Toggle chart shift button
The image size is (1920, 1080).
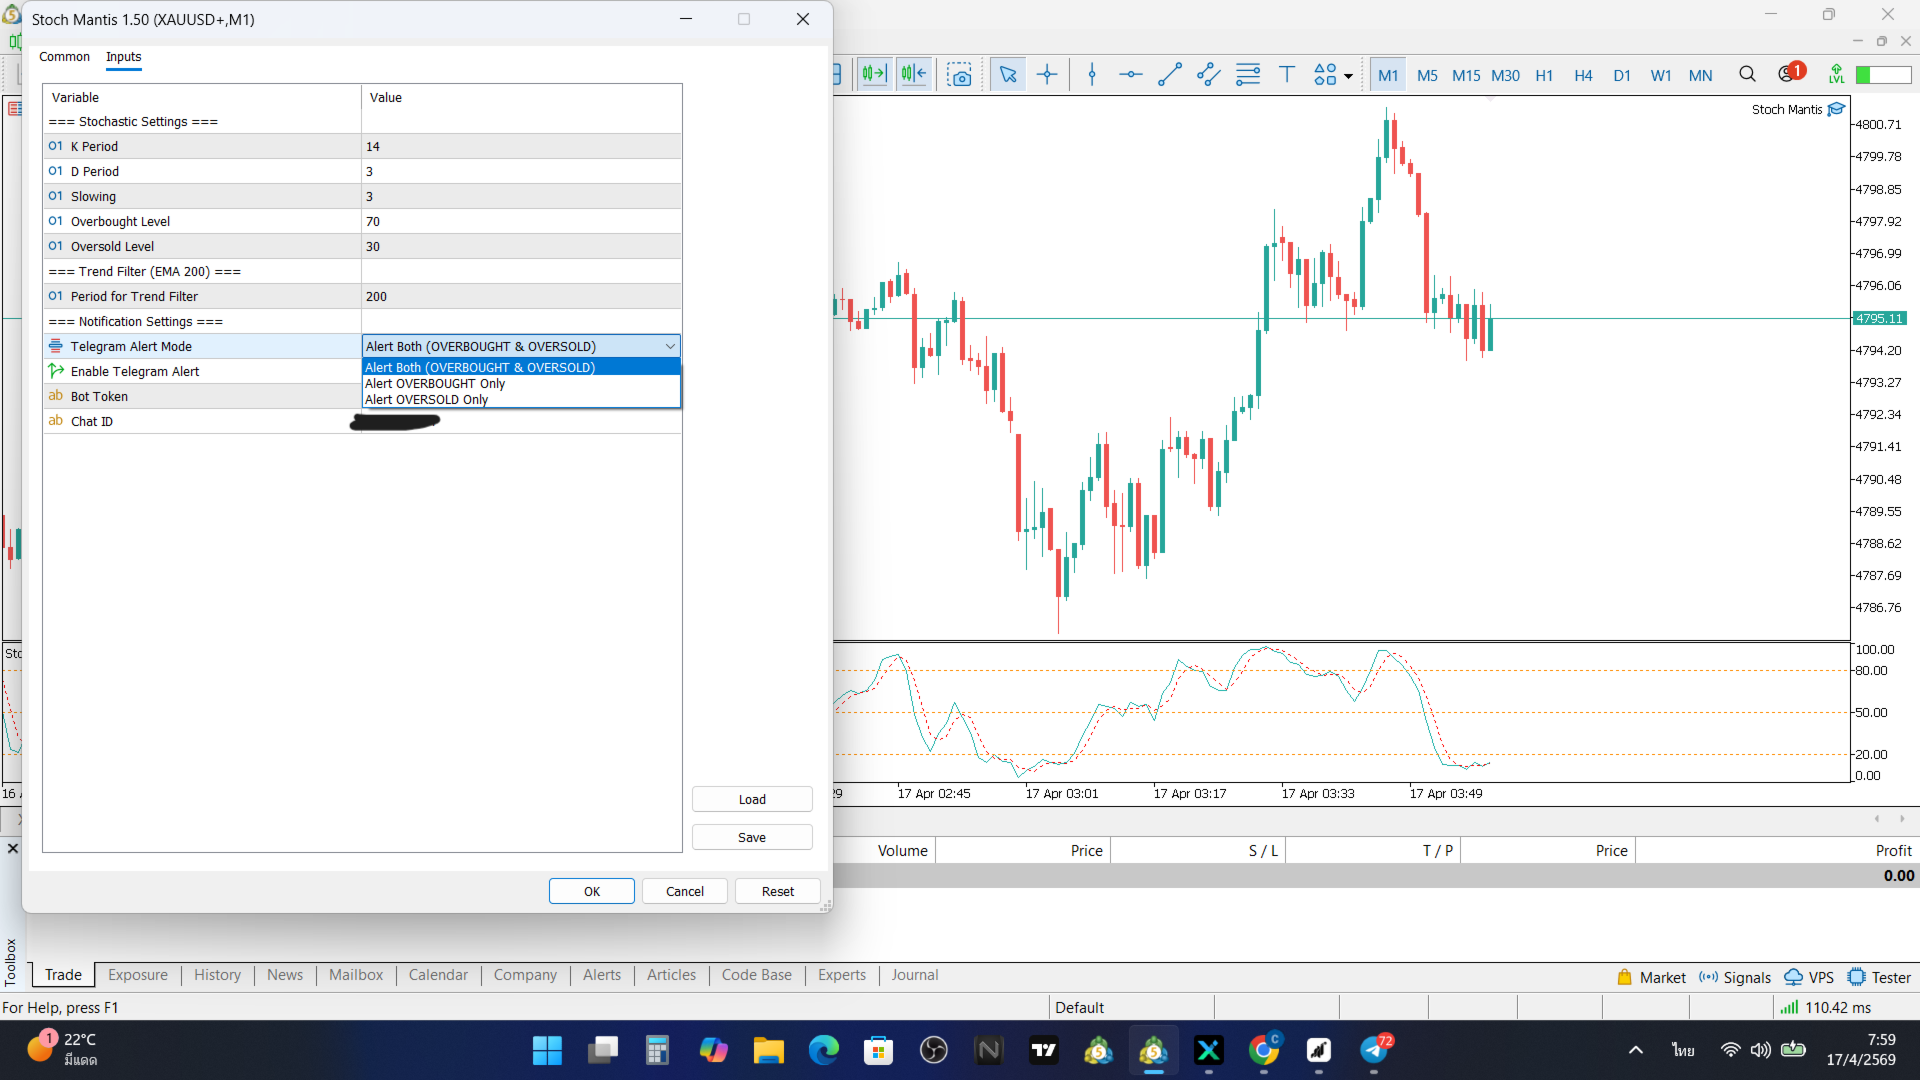coord(913,75)
